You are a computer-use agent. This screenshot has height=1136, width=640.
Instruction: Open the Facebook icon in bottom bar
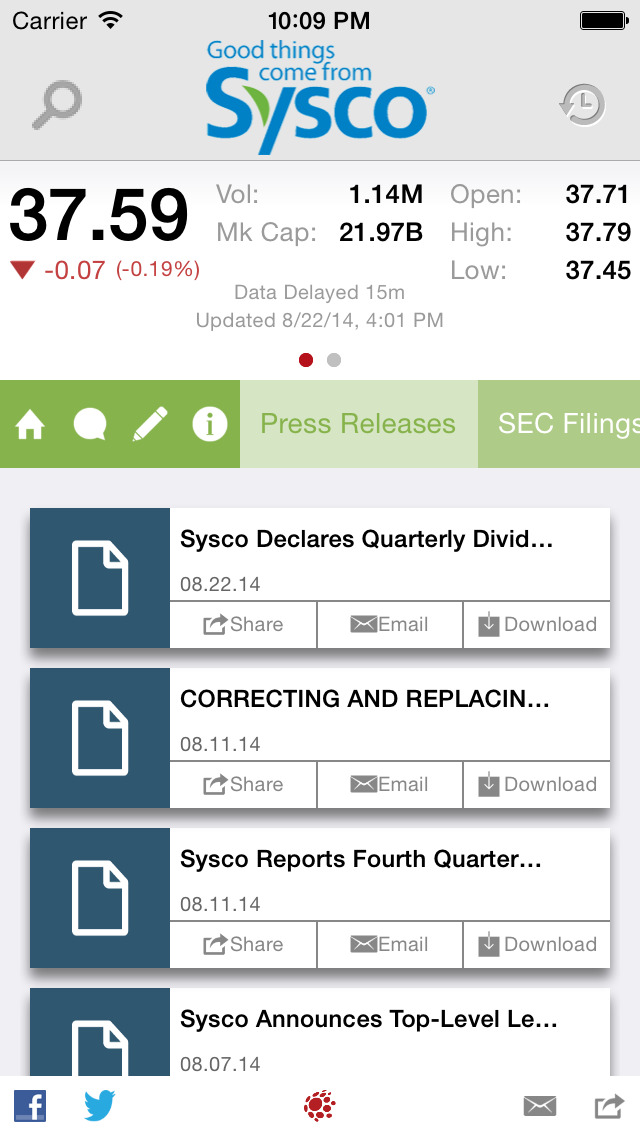click(30, 1106)
